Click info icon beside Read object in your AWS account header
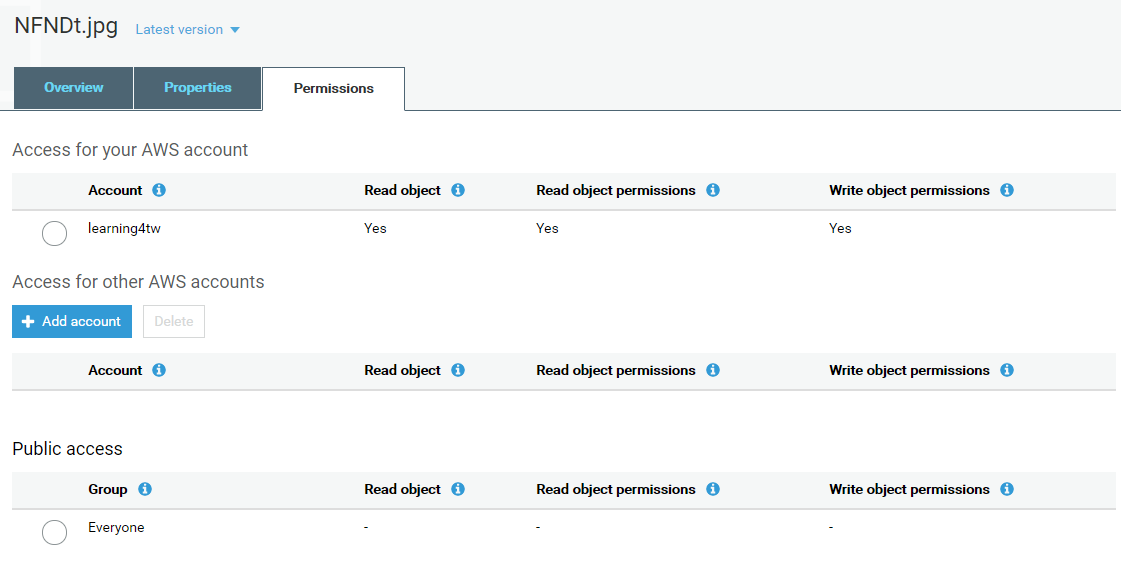 (x=458, y=190)
